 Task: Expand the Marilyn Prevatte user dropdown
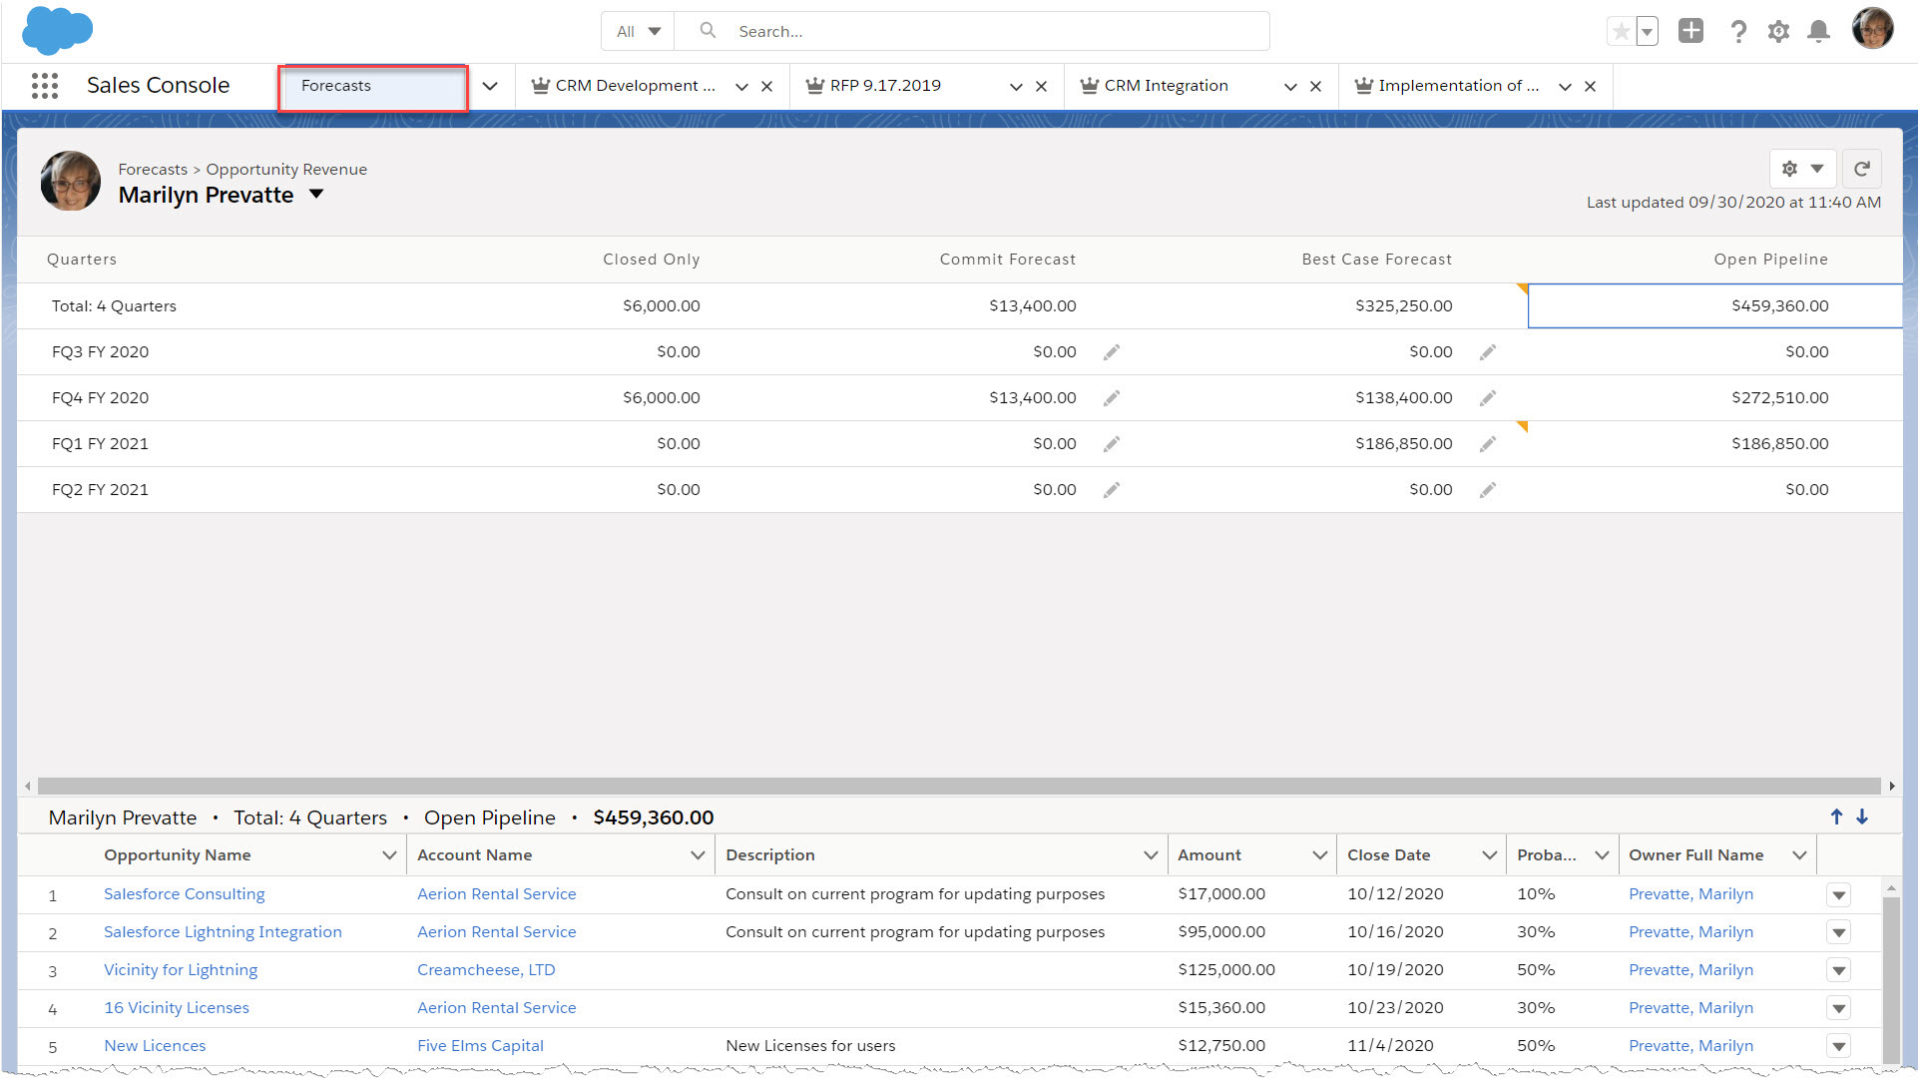(x=316, y=195)
